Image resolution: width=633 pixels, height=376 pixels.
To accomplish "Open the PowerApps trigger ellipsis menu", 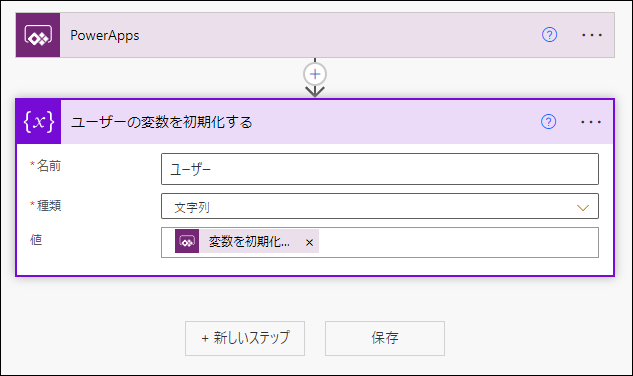I will pyautogui.click(x=592, y=35).
